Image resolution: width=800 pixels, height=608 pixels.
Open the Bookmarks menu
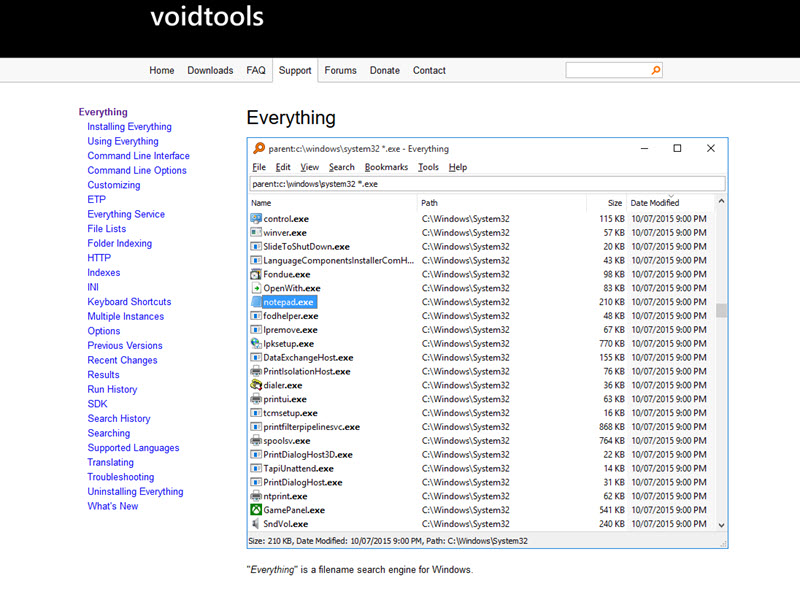click(386, 167)
